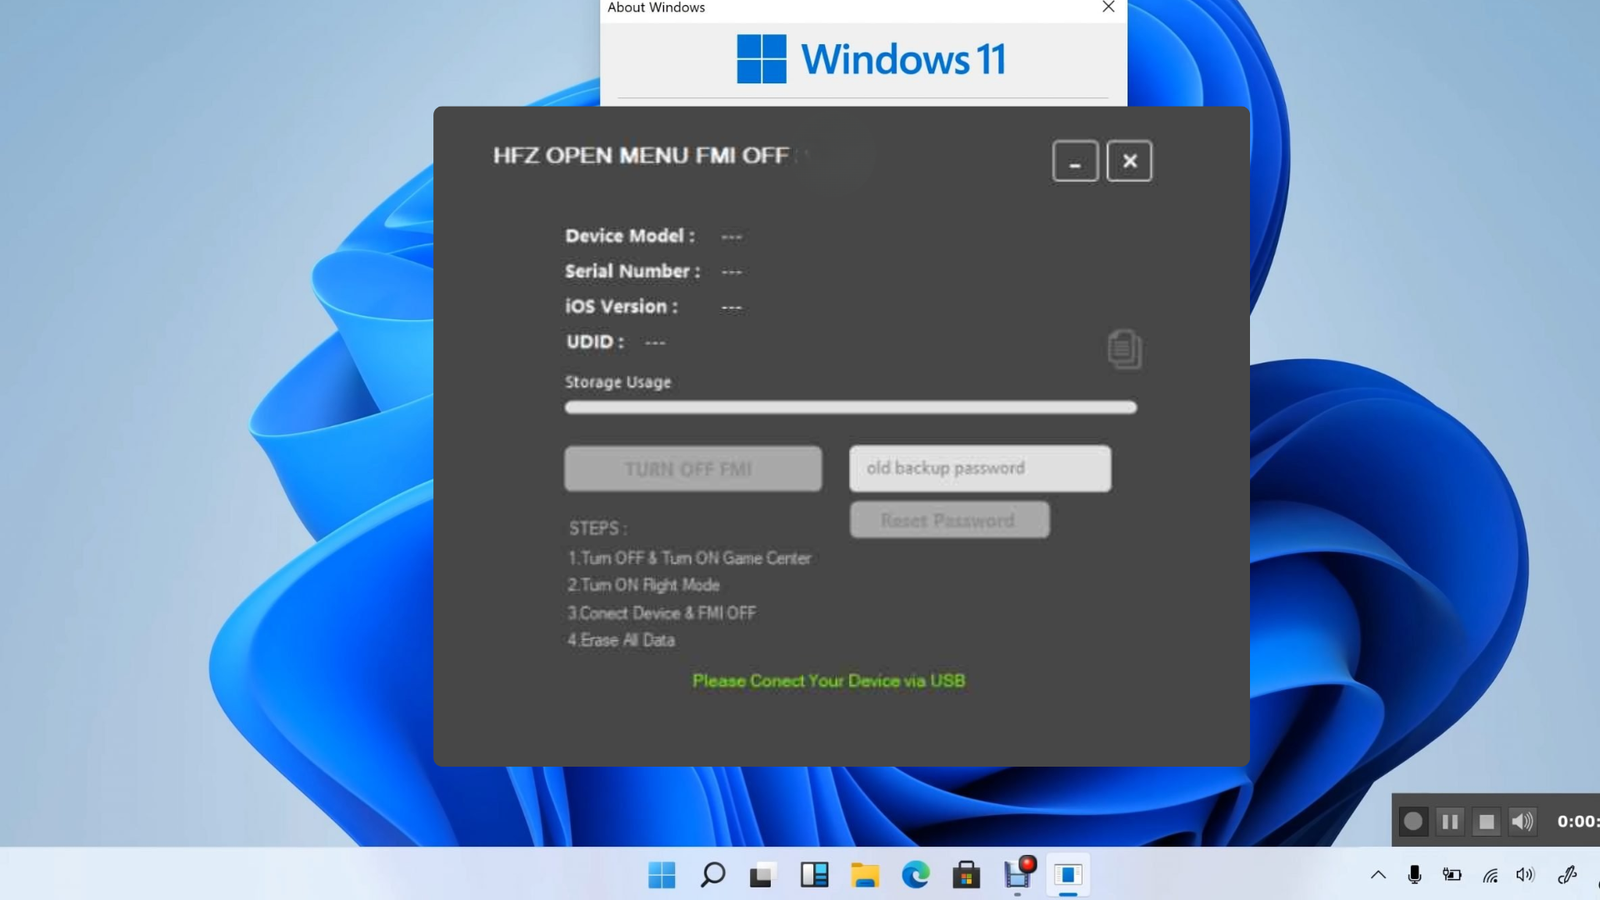
Task: Open taskbar Search
Action: click(x=712, y=875)
